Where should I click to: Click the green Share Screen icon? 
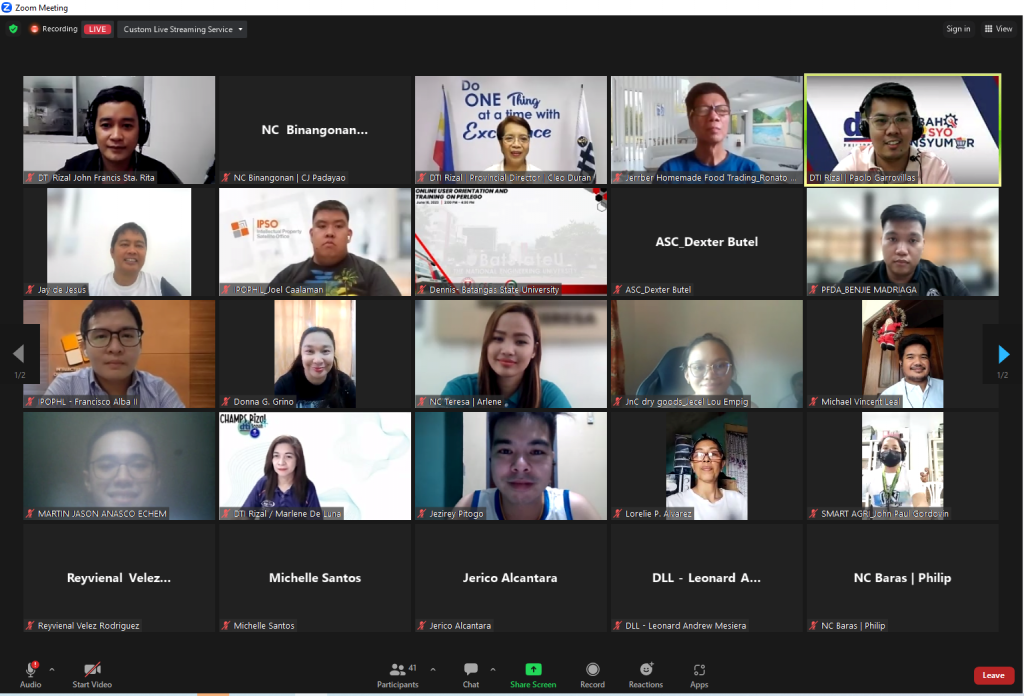[x=533, y=669]
